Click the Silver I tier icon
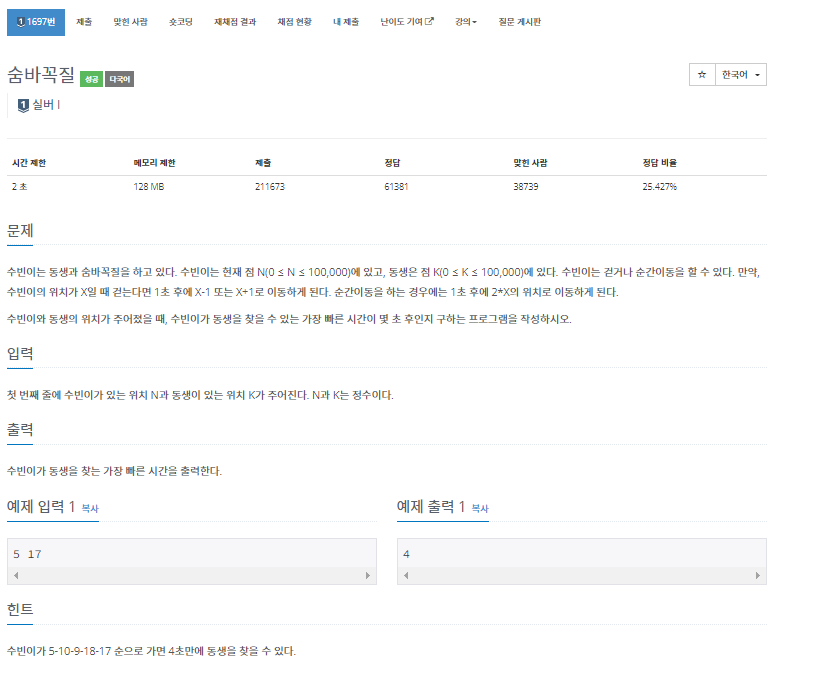The height and width of the screenshot is (676, 821). [23, 105]
